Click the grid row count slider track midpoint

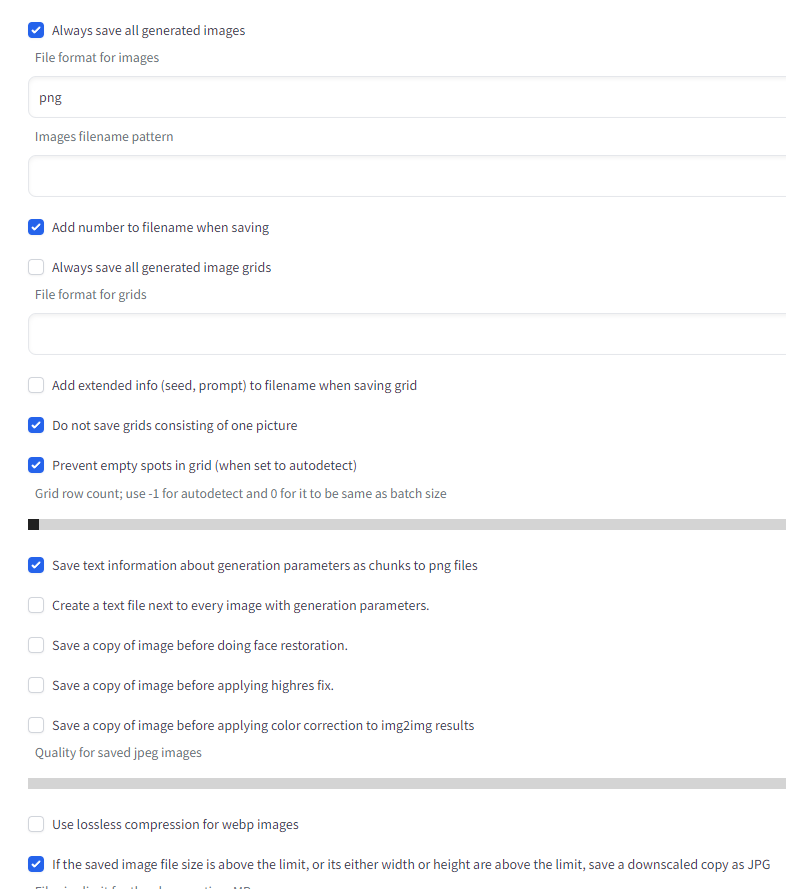pos(400,524)
